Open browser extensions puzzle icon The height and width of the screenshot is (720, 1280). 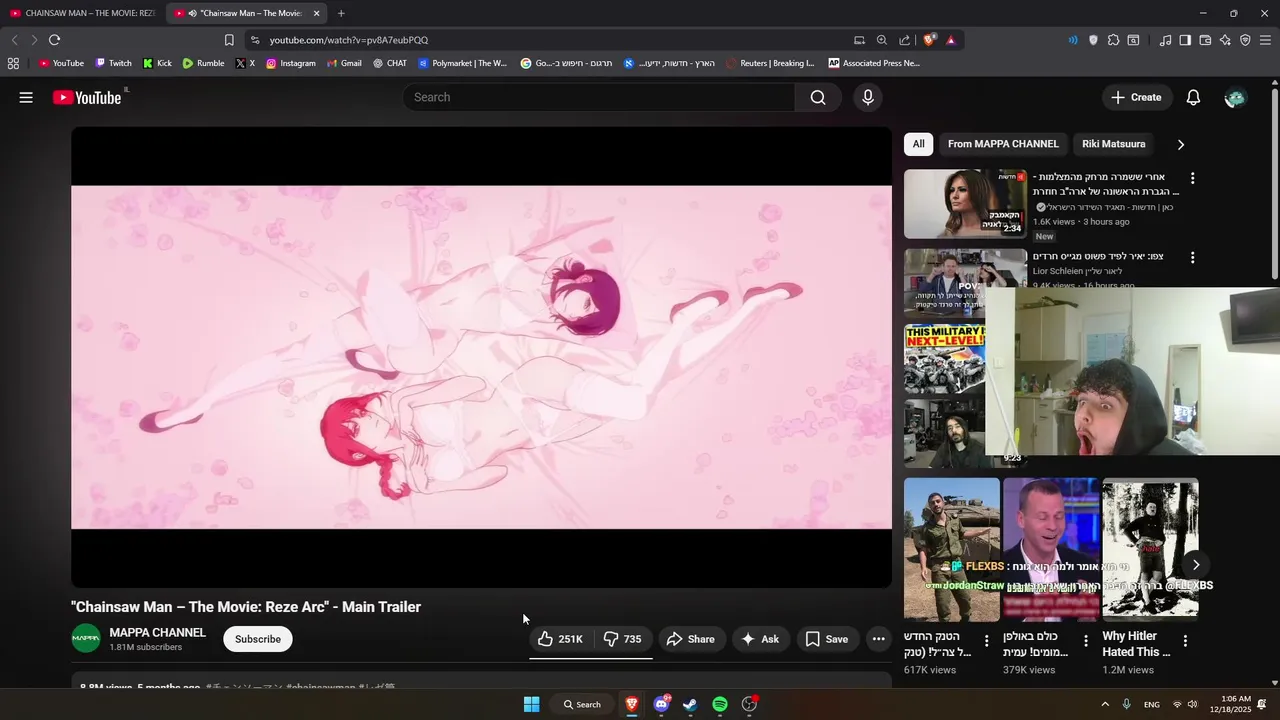[x=1113, y=40]
